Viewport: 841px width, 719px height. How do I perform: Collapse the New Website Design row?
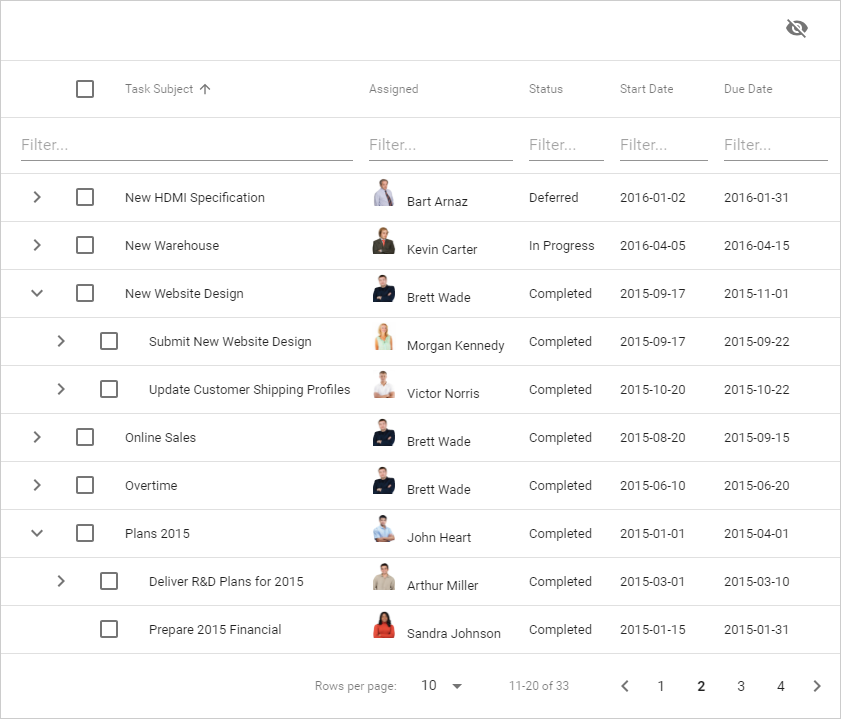pyautogui.click(x=37, y=293)
